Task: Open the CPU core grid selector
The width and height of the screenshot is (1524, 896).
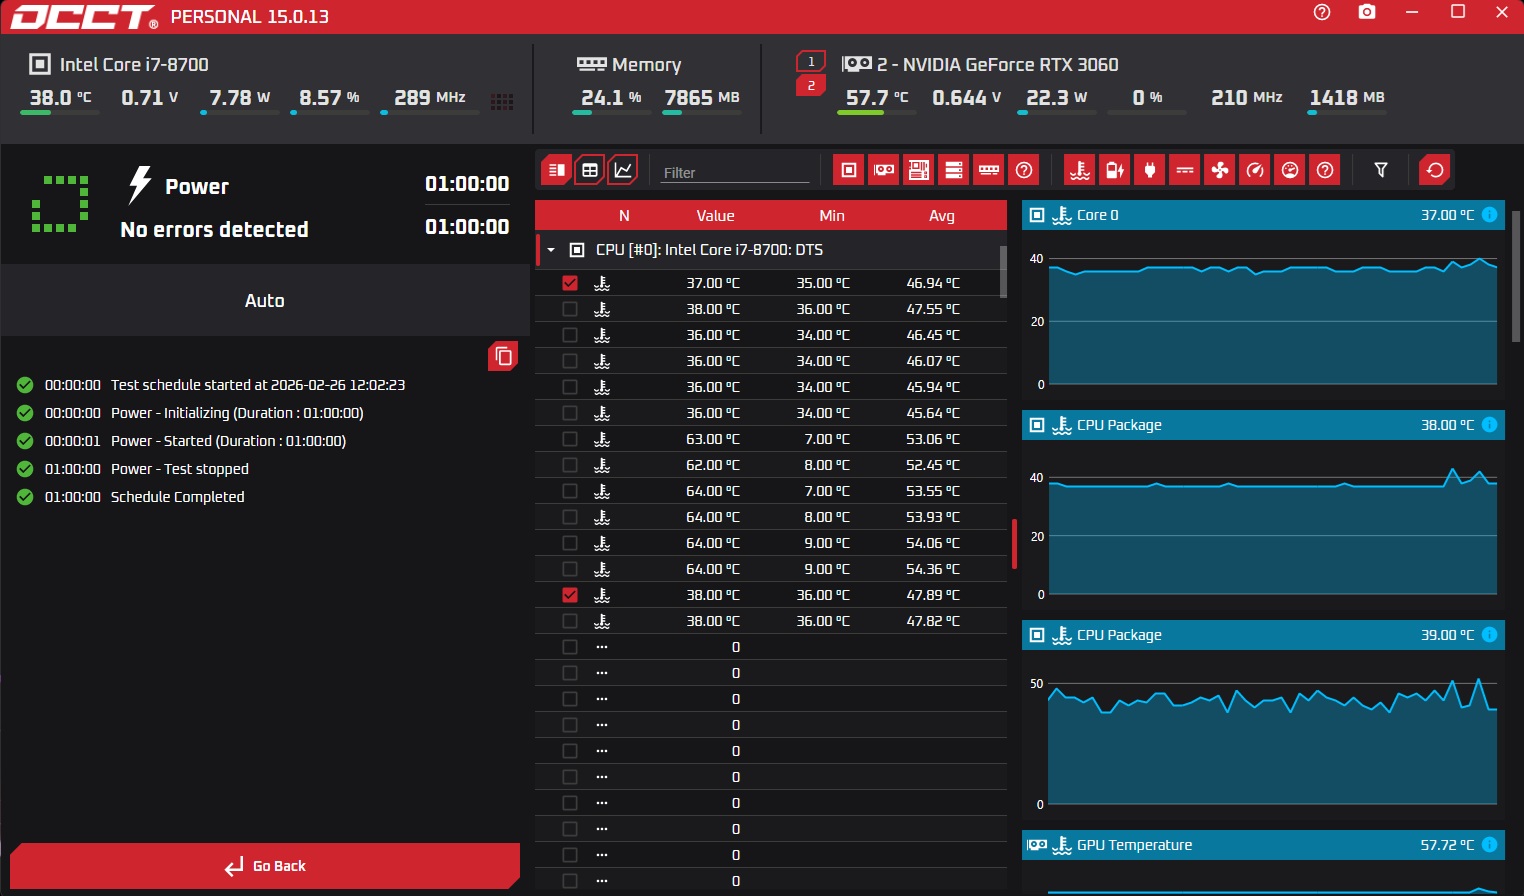Action: point(502,101)
